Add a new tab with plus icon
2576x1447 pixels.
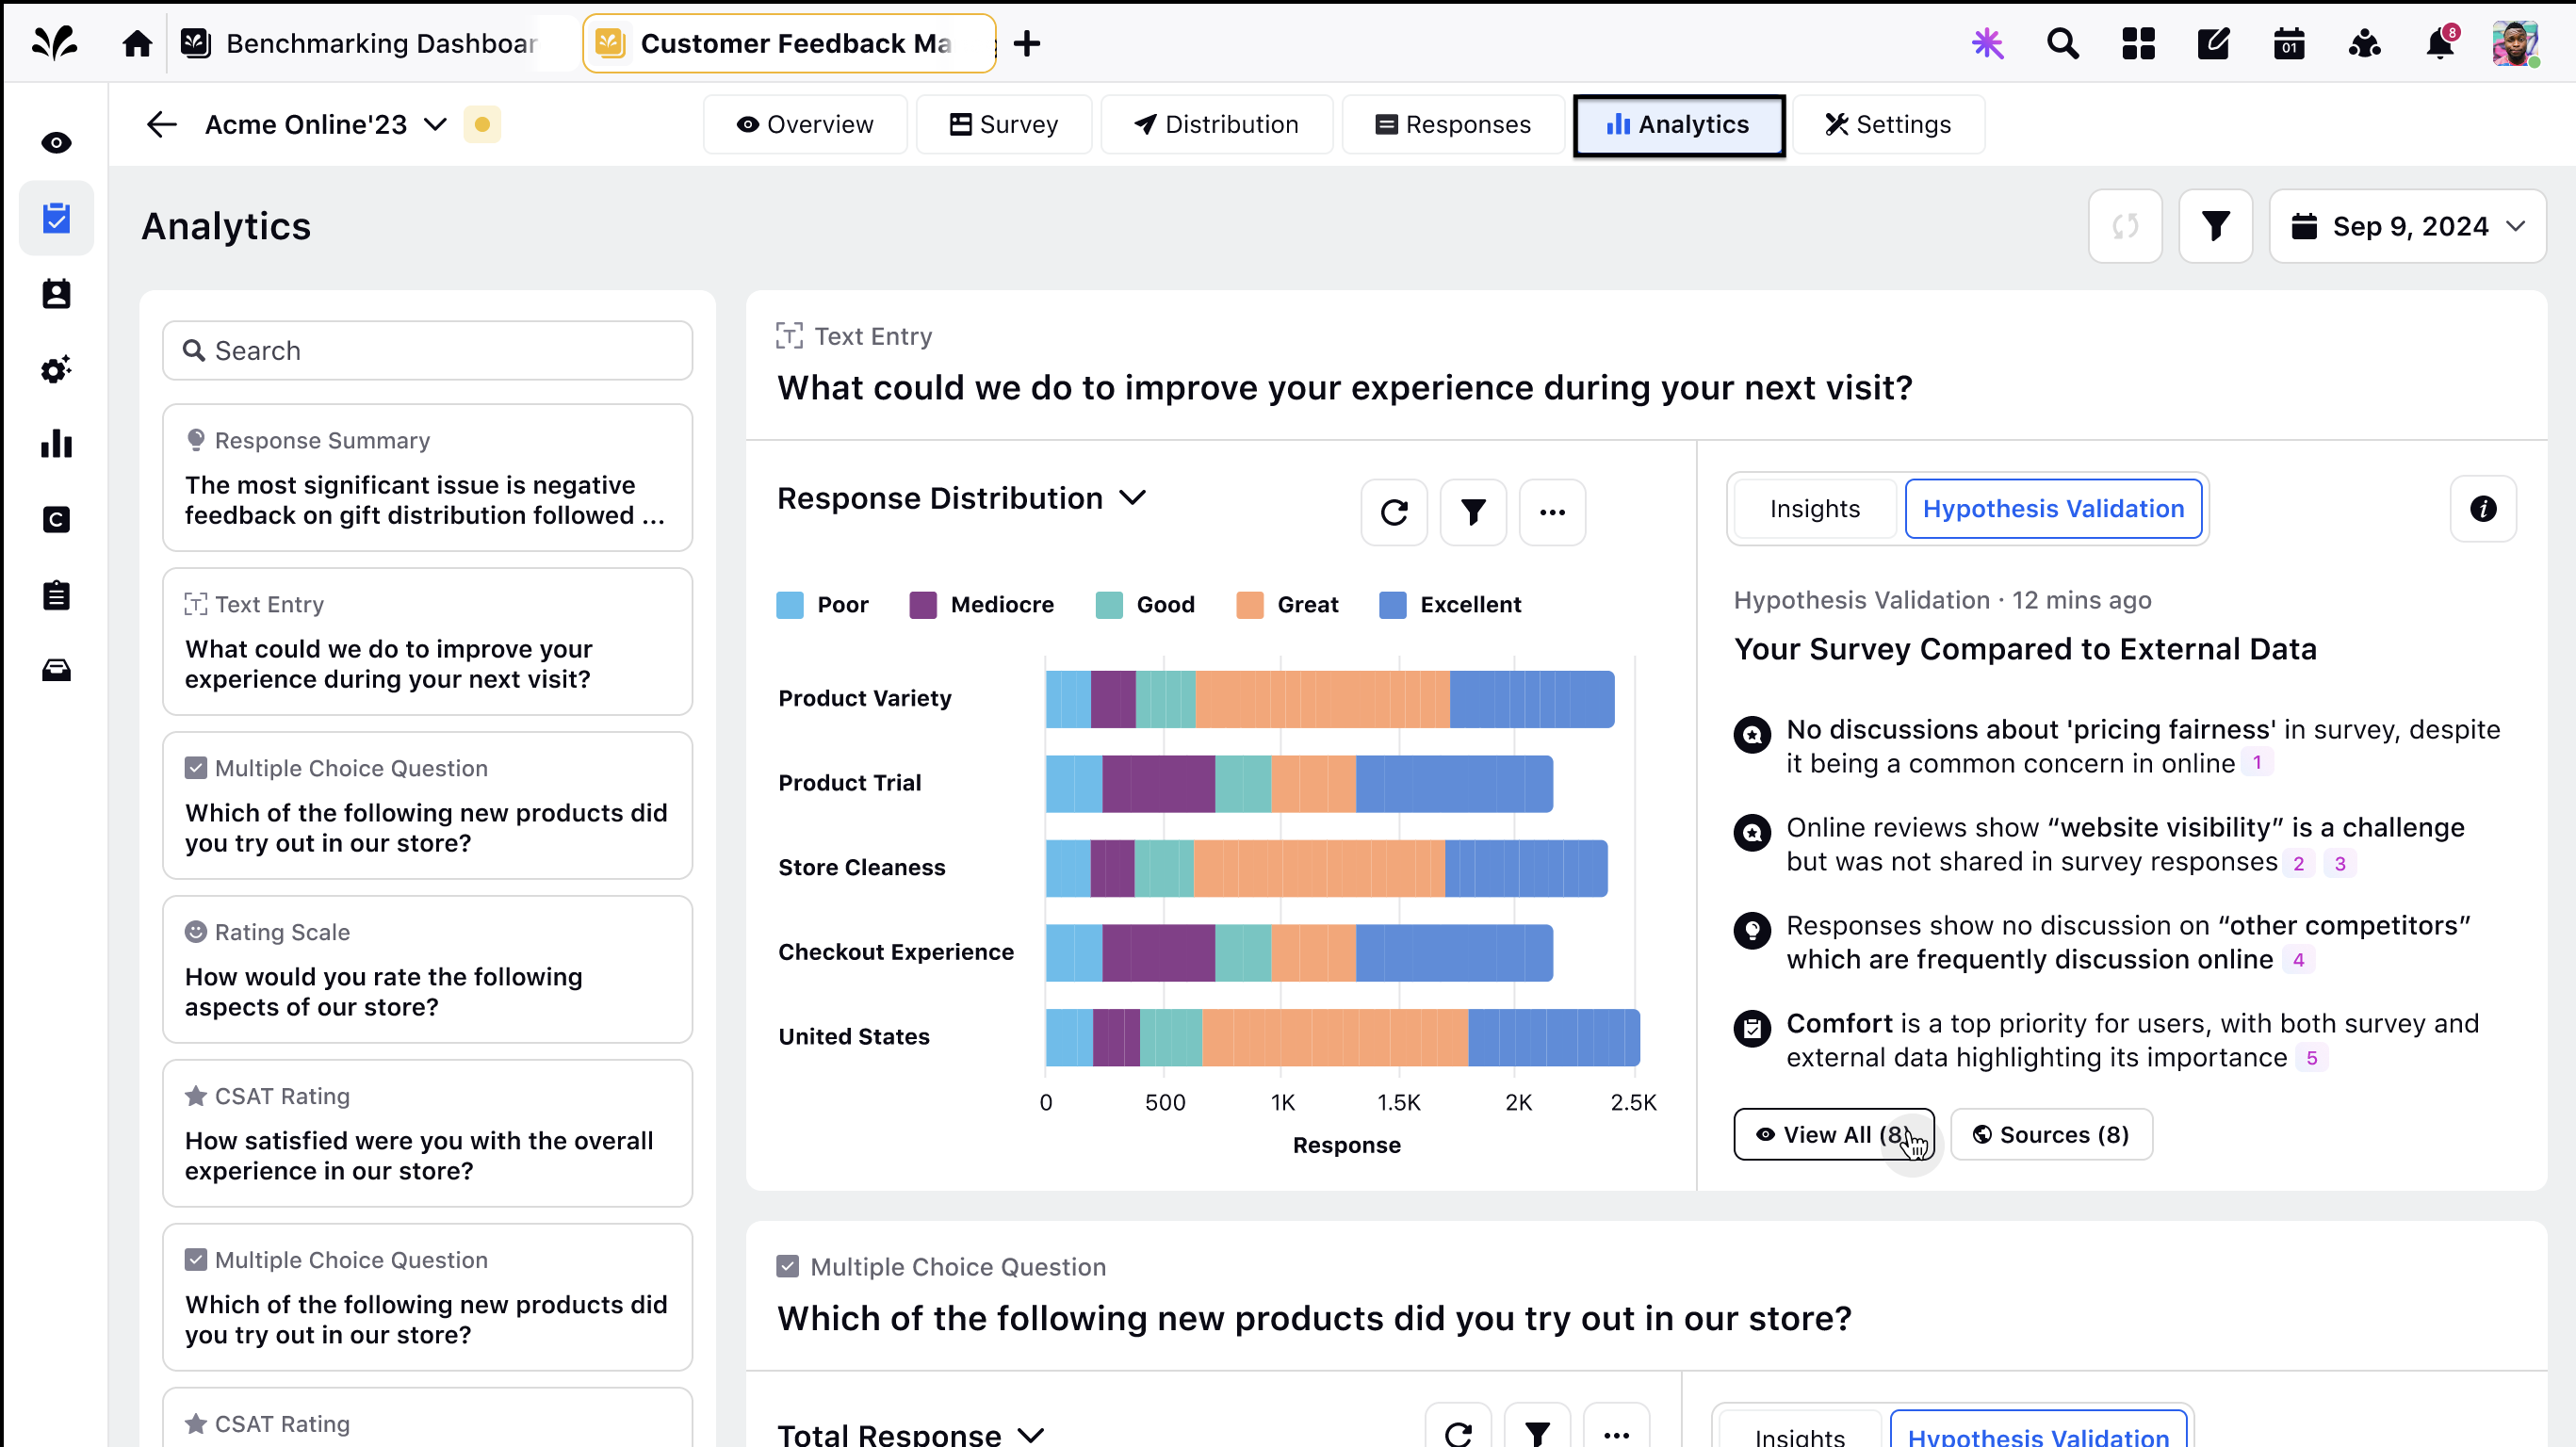click(1027, 43)
